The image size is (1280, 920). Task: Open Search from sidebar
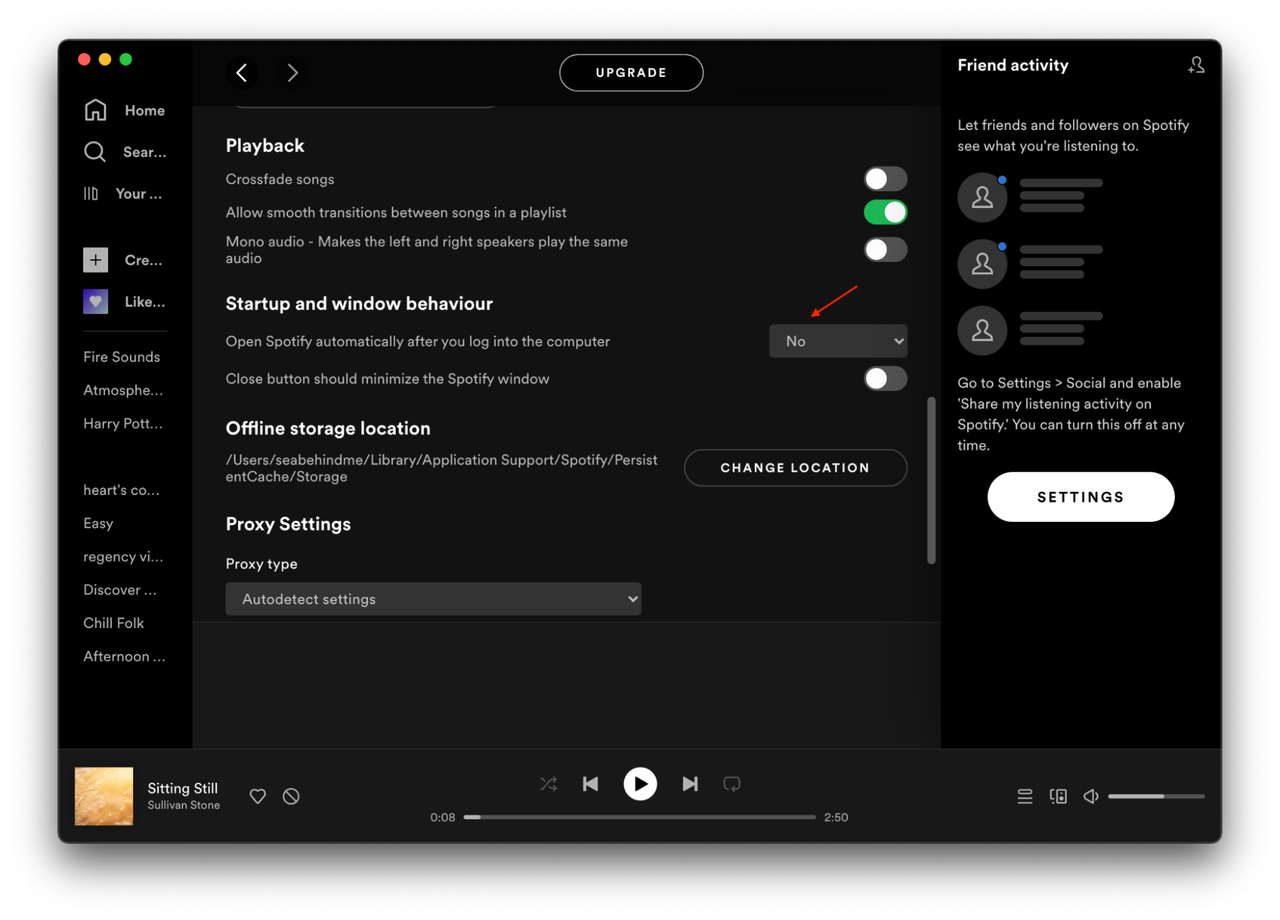124,152
